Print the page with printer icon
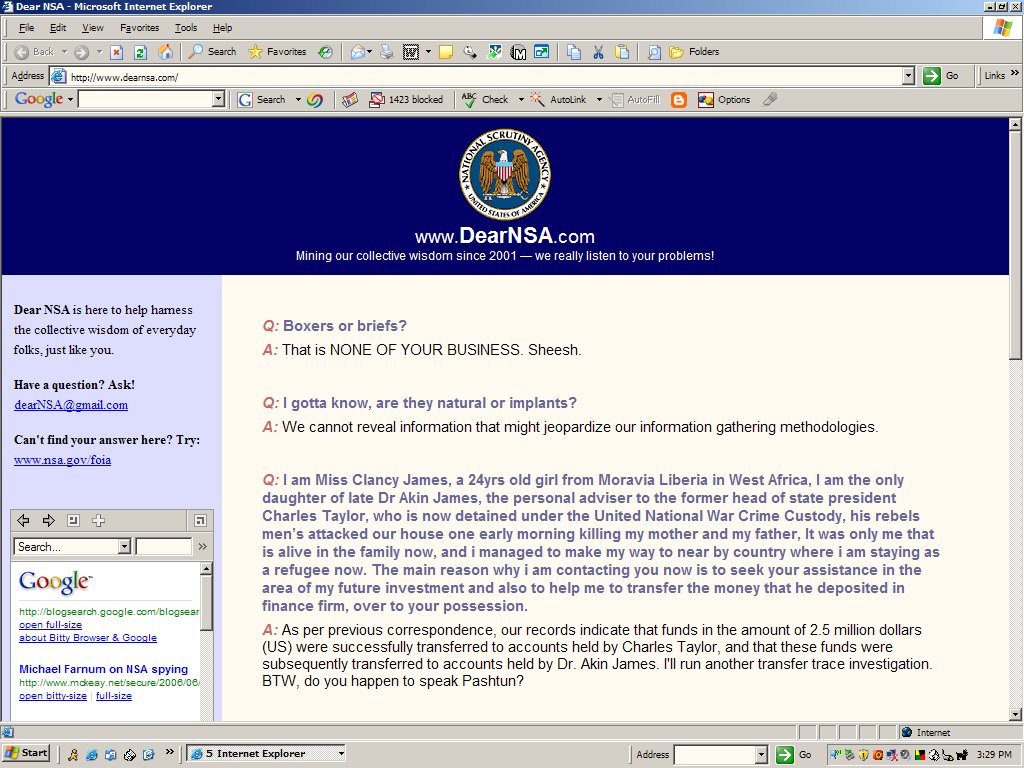The height and width of the screenshot is (768, 1024). tap(387, 52)
